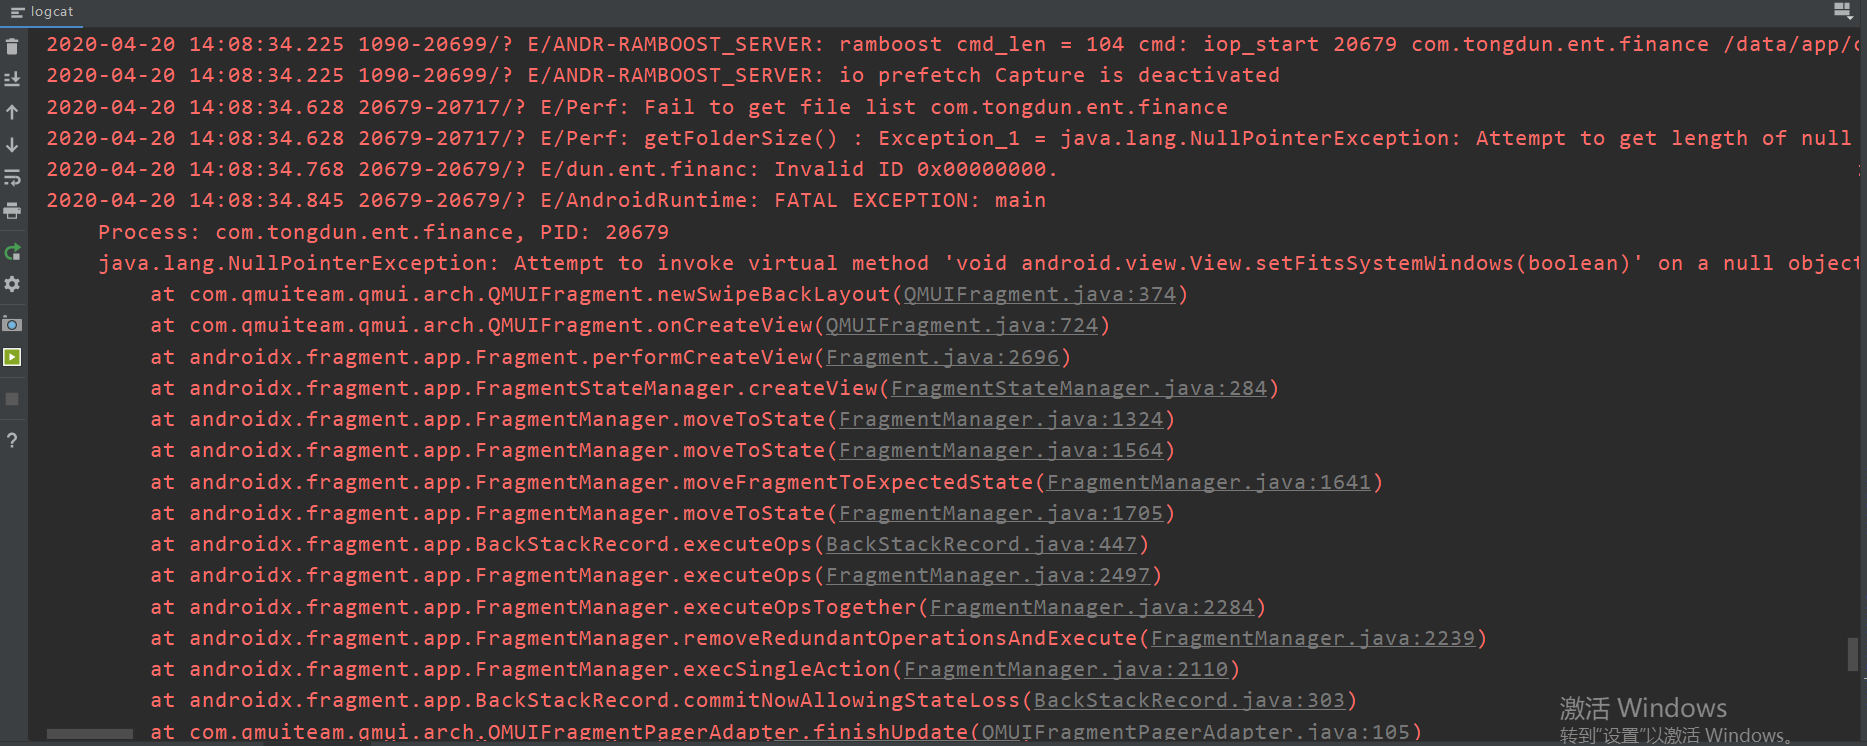This screenshot has width=1867, height=746.
Task: Open Help with the question mark icon
Action: 13,439
